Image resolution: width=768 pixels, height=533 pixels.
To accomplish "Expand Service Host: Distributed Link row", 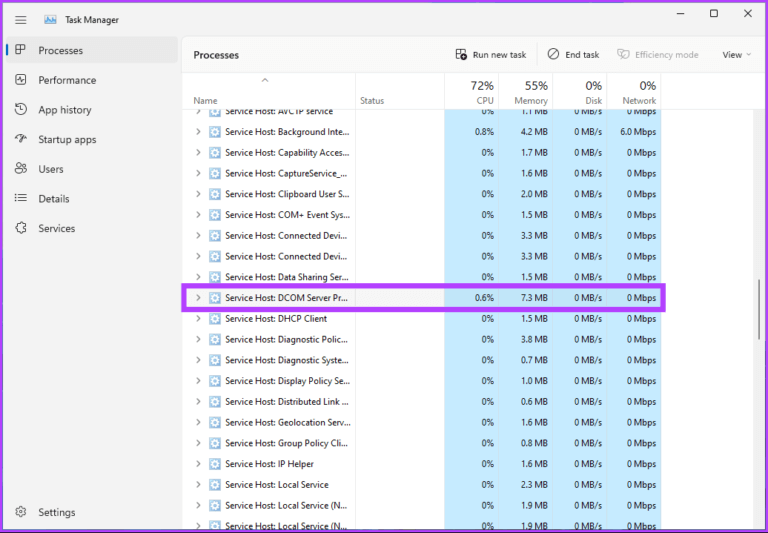I will pos(198,401).
